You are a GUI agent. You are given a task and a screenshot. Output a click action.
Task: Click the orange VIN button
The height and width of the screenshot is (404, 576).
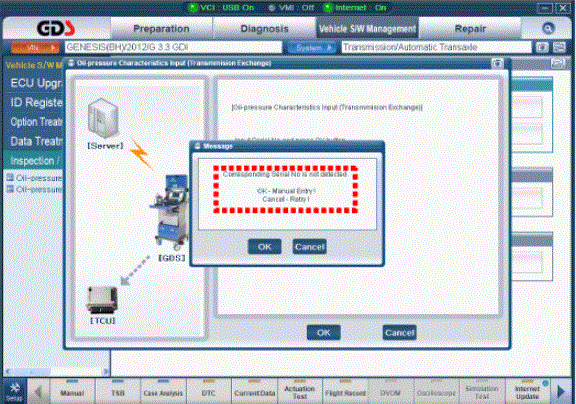tap(35, 47)
